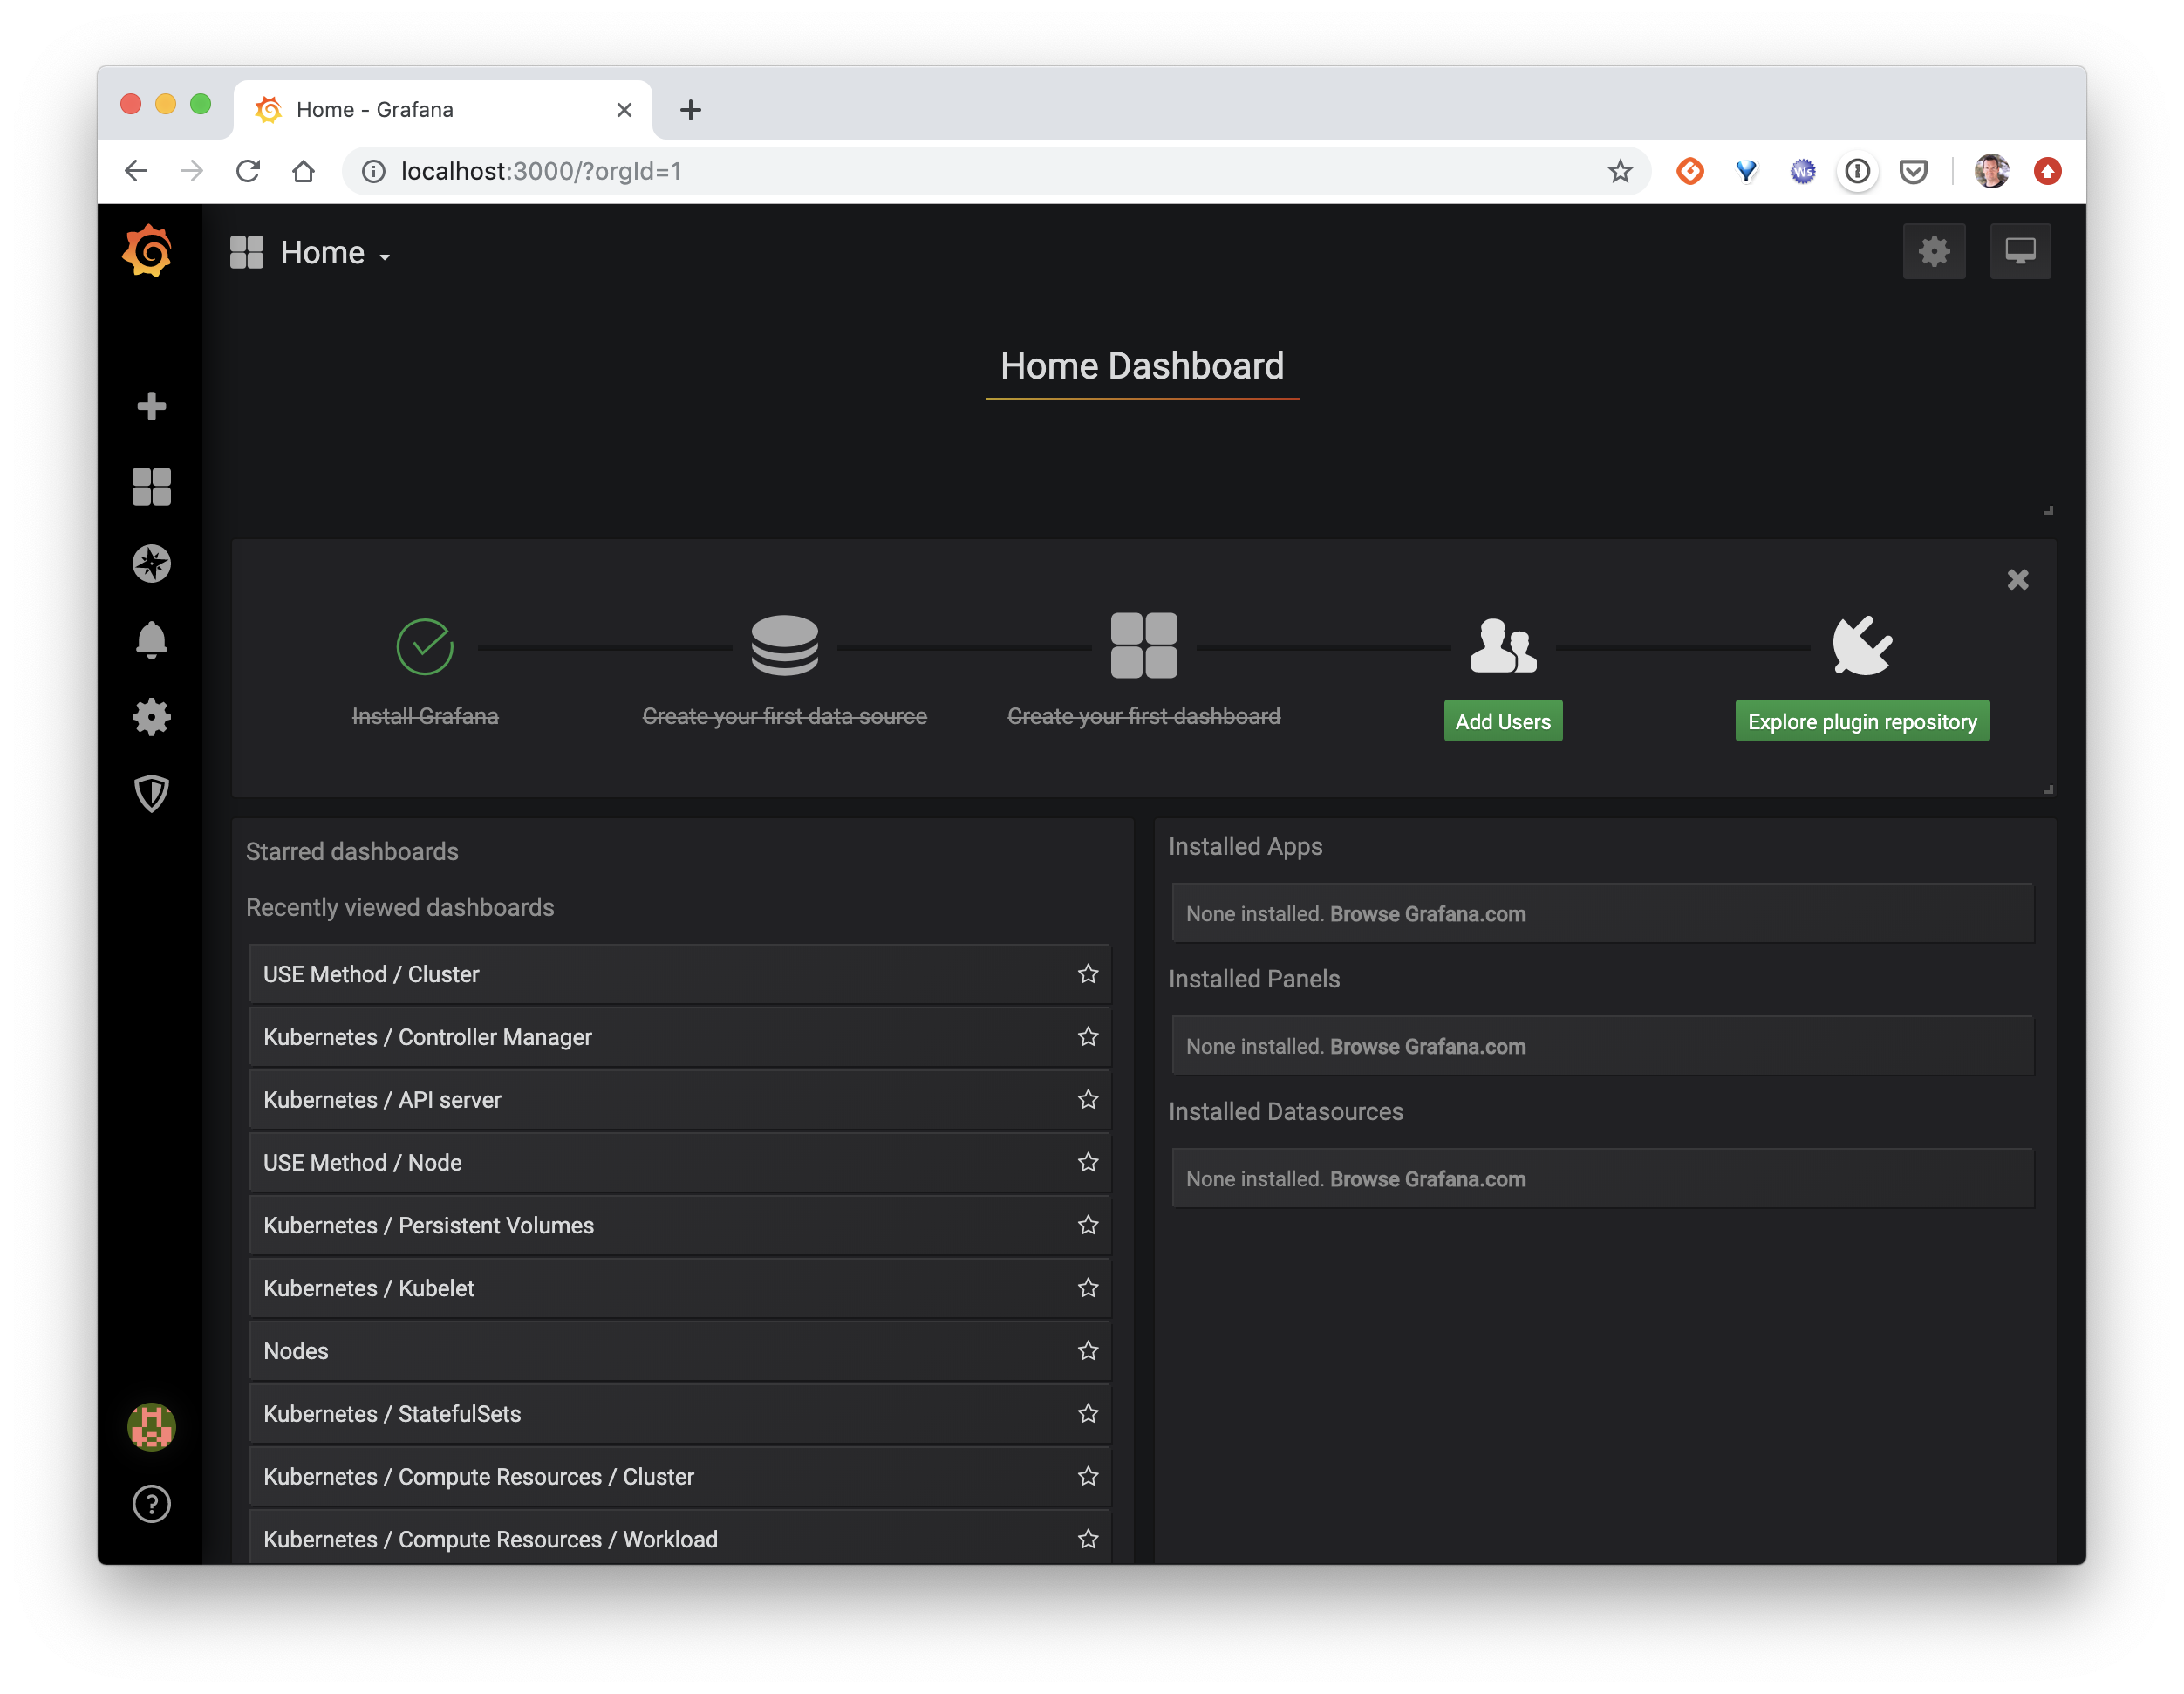2184x1694 pixels.
Task: Star Compute Resources / Workload dashboard
Action: click(1088, 1540)
